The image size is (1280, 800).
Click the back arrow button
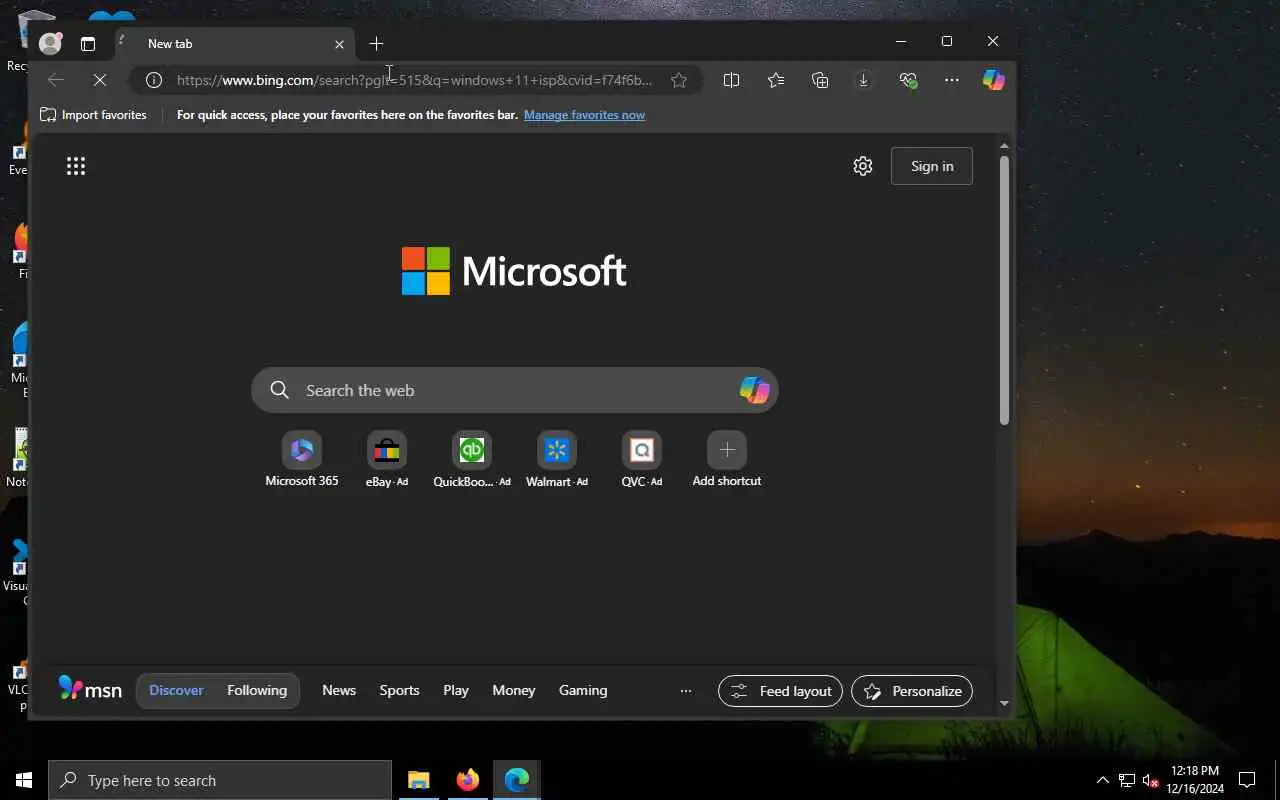pos(56,80)
